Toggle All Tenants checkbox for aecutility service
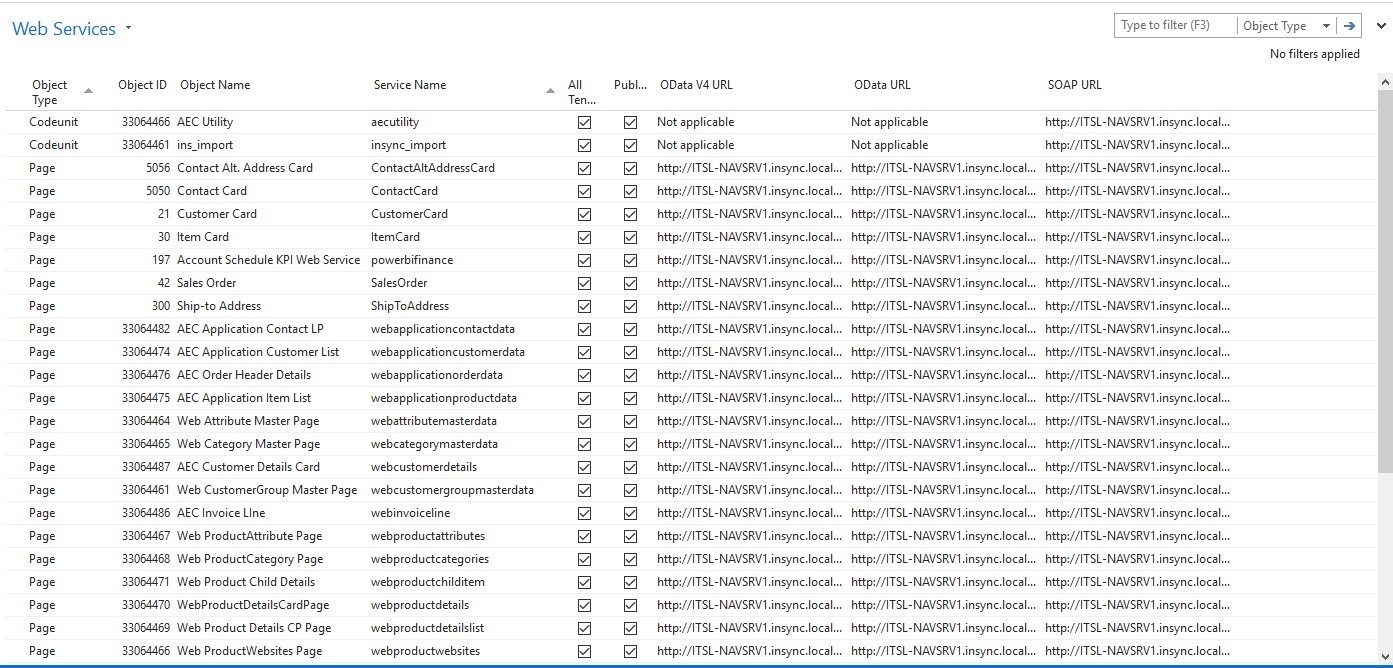1393x668 pixels. click(x=584, y=122)
